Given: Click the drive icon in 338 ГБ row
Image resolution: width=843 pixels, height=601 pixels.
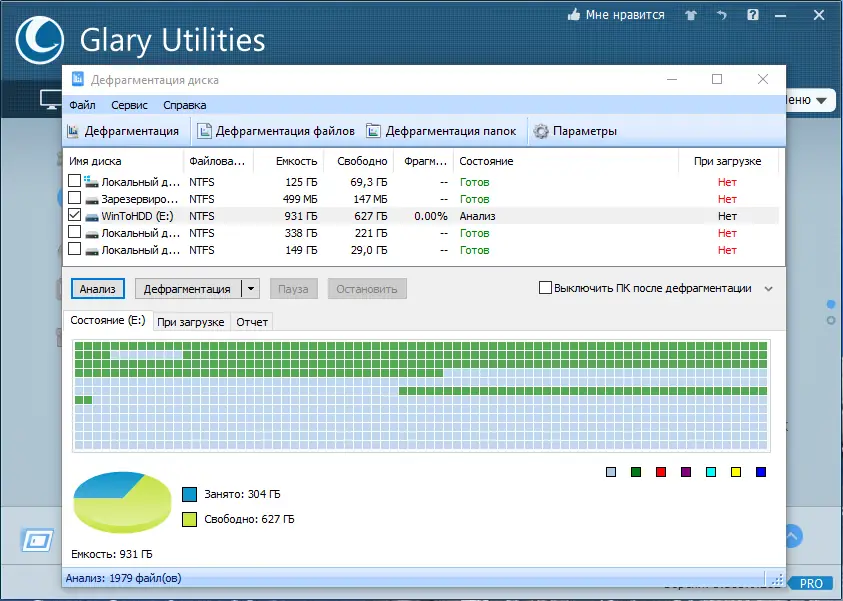Looking at the screenshot, I should tap(92, 234).
